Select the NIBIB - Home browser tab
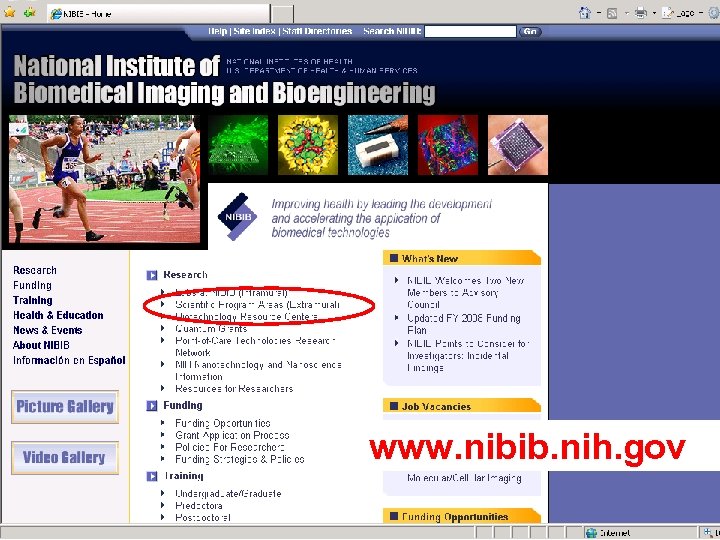 158,14
